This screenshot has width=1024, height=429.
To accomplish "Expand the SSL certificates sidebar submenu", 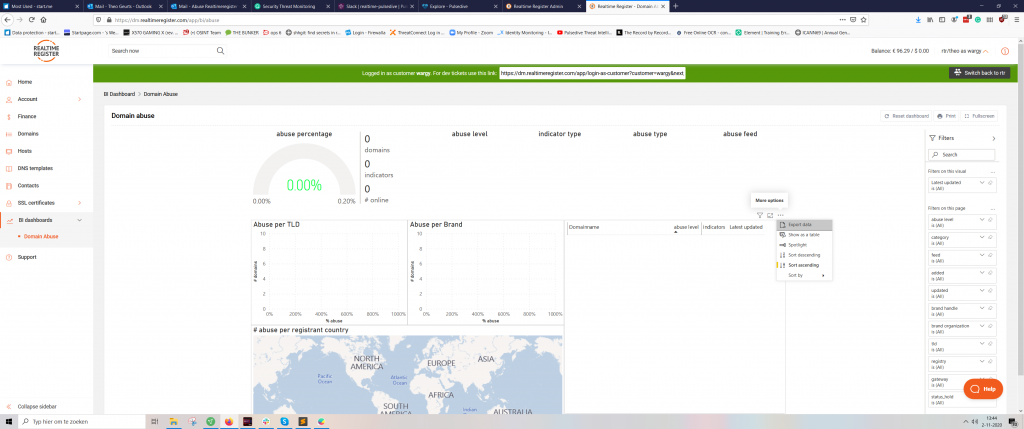I will (x=80, y=203).
